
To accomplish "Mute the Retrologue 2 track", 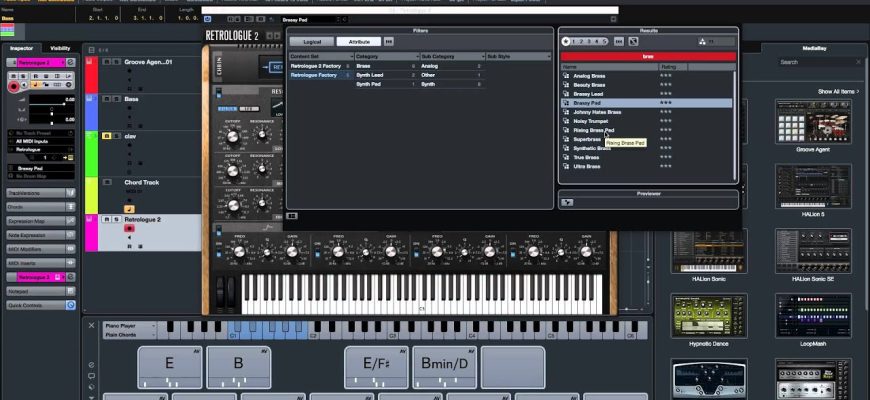I will click(x=104, y=219).
